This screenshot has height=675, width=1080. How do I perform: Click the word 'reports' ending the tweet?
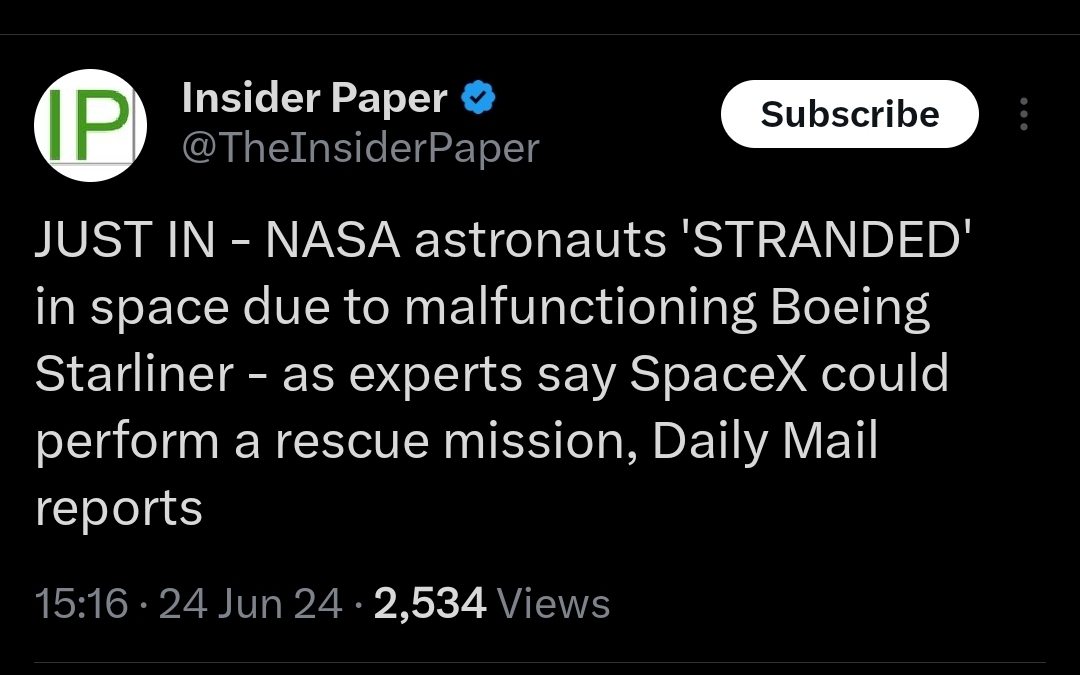(118, 508)
